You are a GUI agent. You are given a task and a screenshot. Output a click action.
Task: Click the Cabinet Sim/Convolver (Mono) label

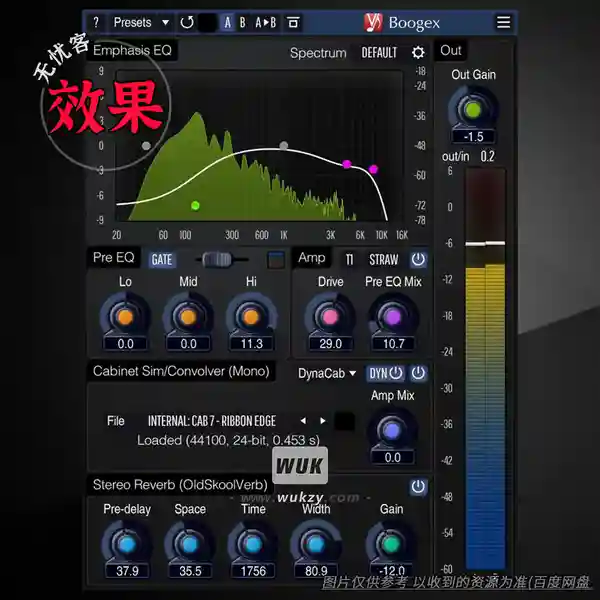(x=181, y=371)
